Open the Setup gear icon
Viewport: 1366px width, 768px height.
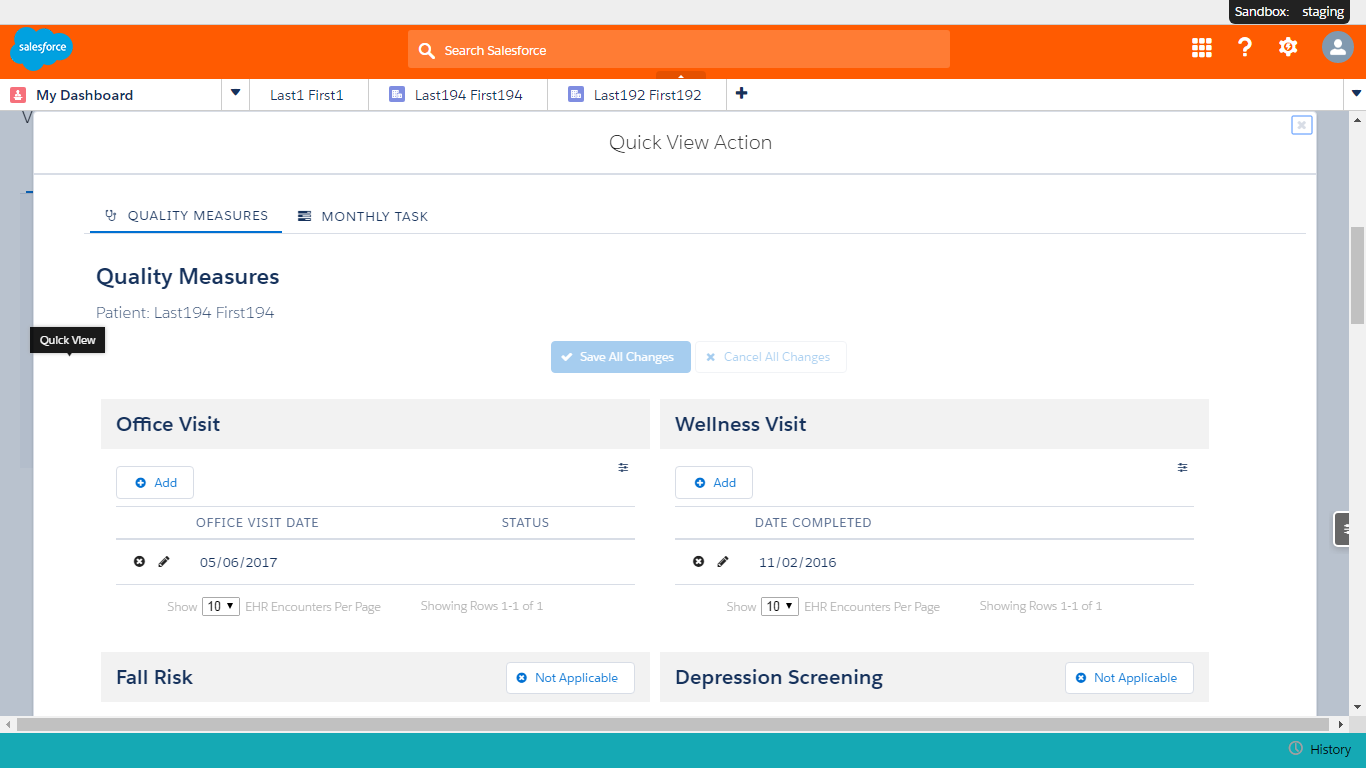tap(1288, 47)
